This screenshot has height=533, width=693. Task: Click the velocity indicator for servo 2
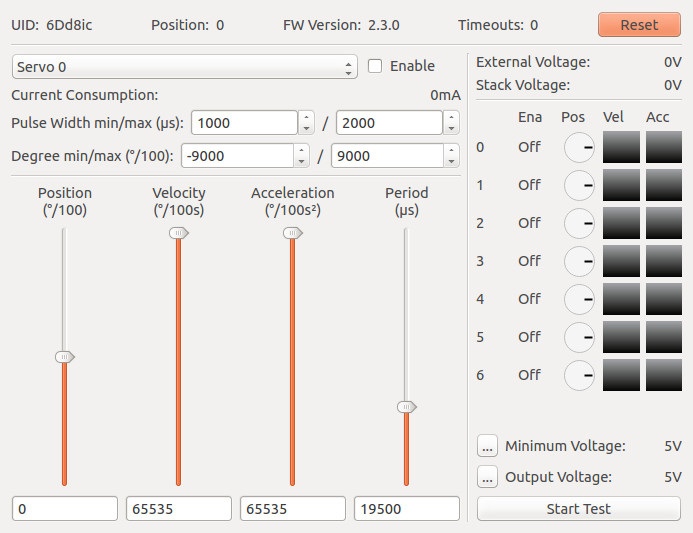(621, 223)
